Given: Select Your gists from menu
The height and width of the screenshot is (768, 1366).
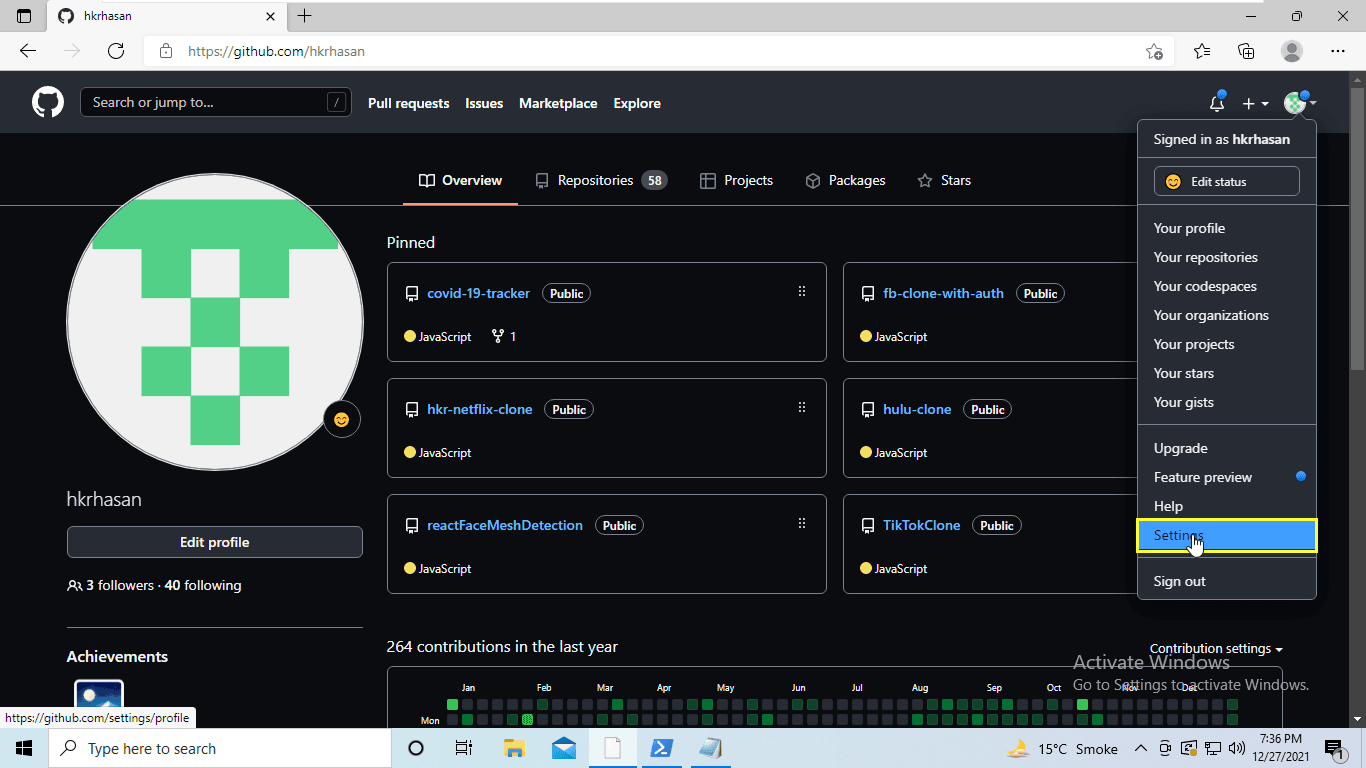Looking at the screenshot, I should [1227, 402].
